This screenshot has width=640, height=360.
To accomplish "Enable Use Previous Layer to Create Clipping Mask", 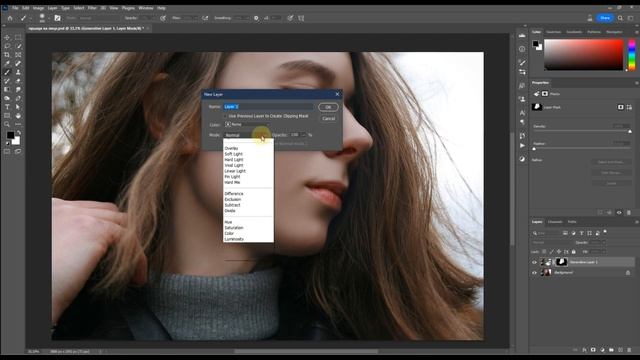I will tap(225, 116).
